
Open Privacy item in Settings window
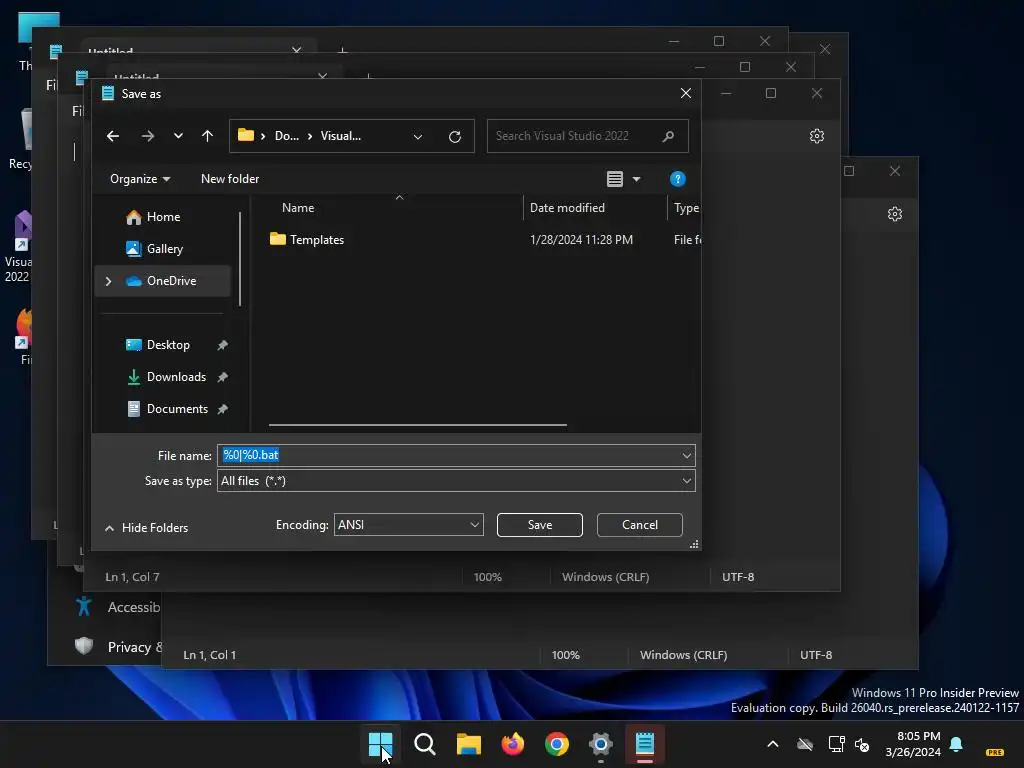click(x=119, y=647)
